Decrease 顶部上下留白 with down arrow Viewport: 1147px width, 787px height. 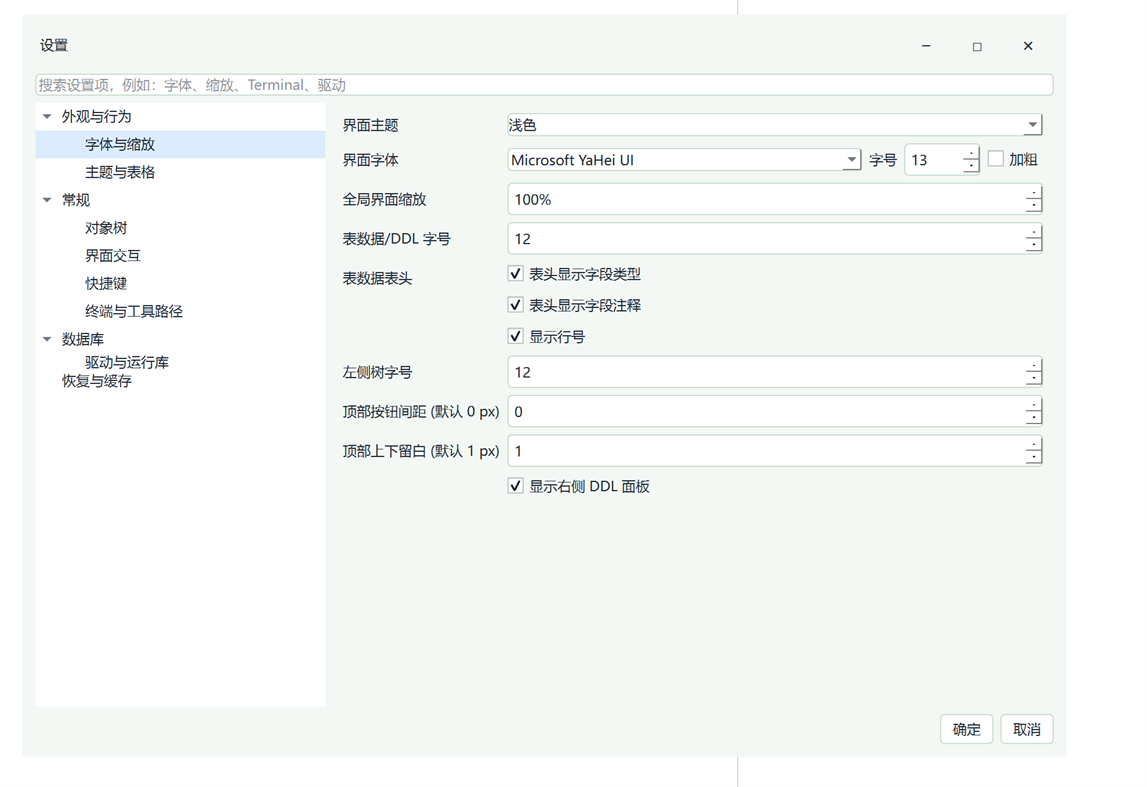pyautogui.click(x=1034, y=458)
